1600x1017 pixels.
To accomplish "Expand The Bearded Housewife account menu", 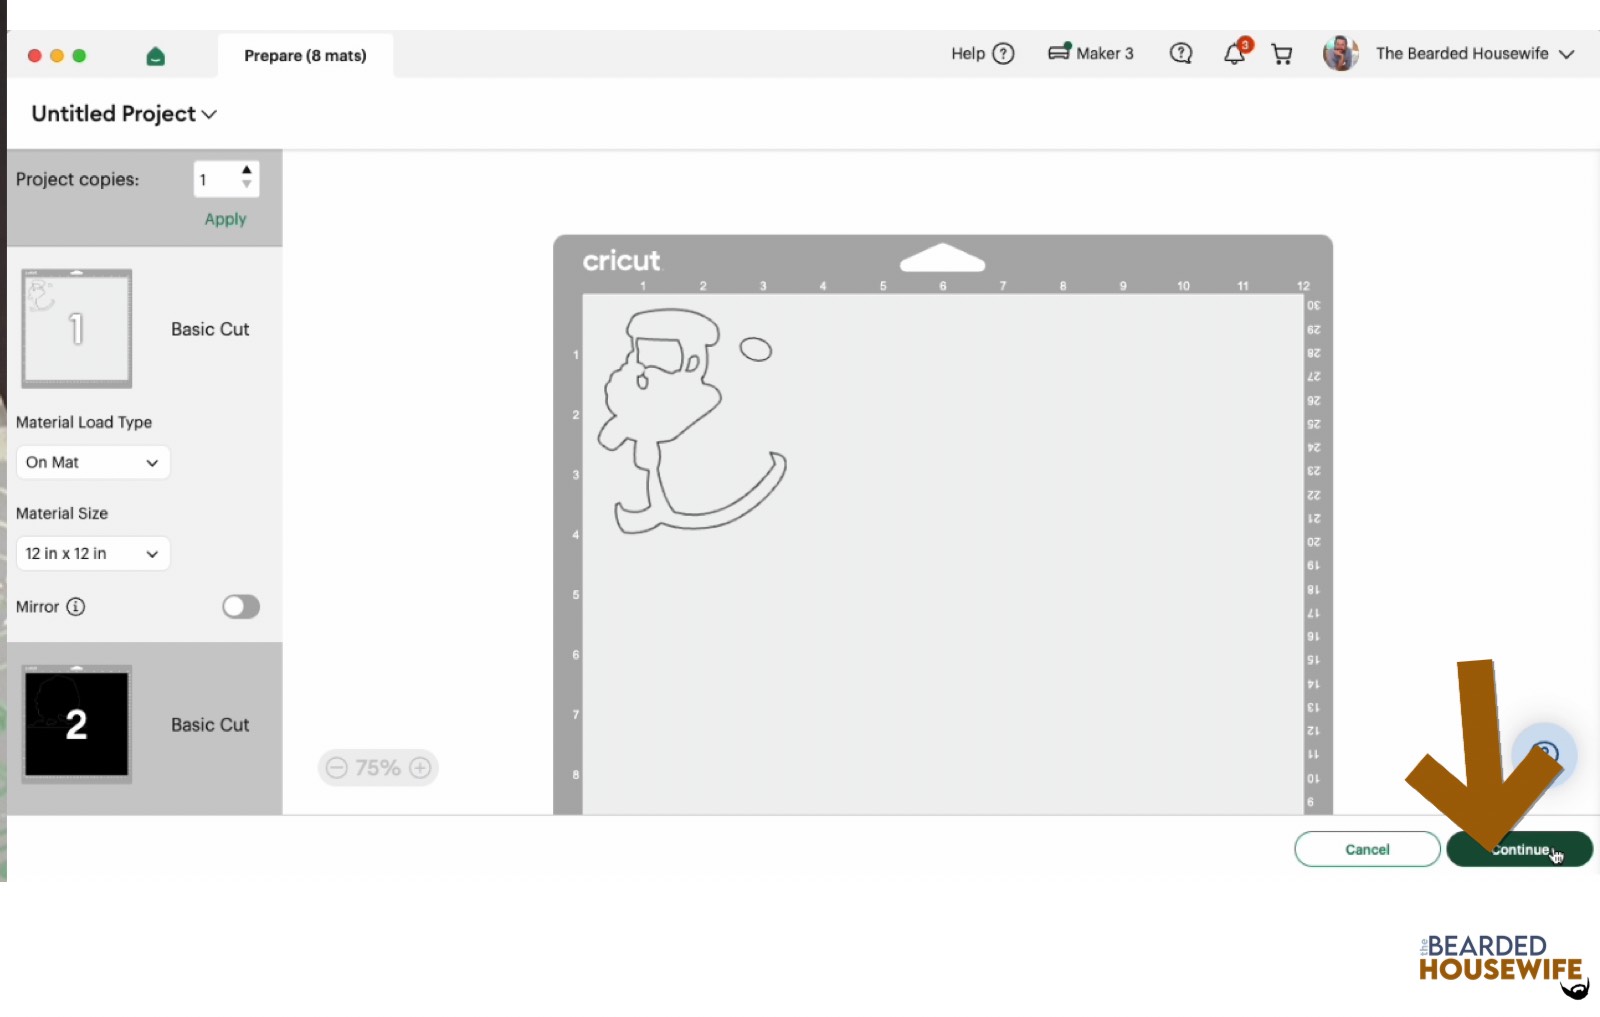I will [x=1475, y=54].
